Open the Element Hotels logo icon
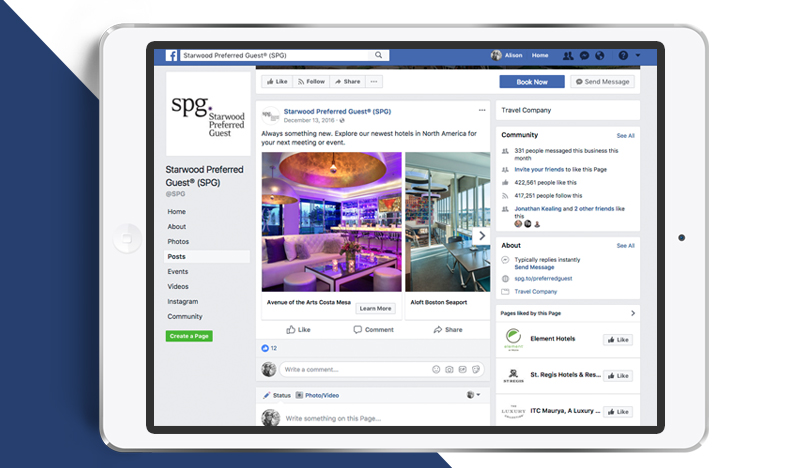 [x=513, y=339]
